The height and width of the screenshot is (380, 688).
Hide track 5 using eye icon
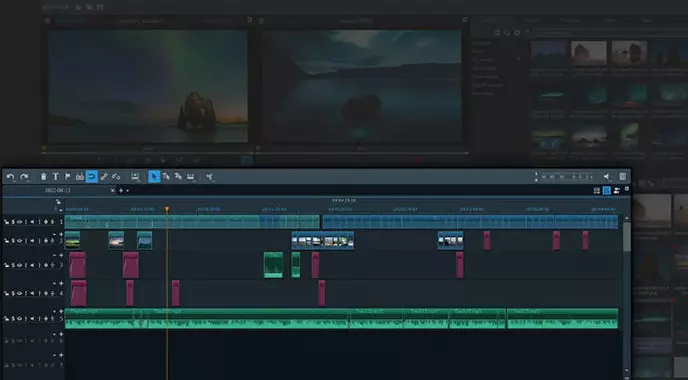[x=20, y=319]
